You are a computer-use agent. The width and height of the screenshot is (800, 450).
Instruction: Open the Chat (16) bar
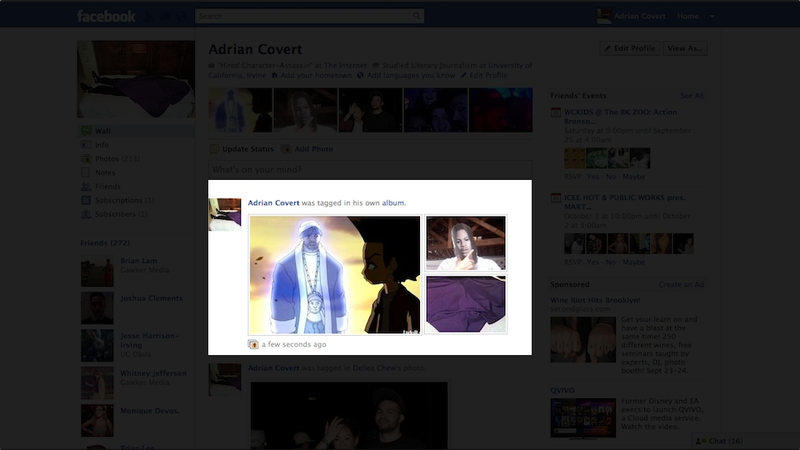pos(746,441)
